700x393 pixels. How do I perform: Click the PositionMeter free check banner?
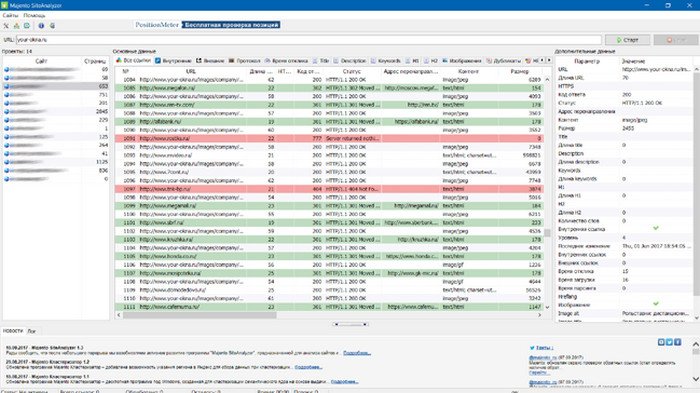click(208, 25)
